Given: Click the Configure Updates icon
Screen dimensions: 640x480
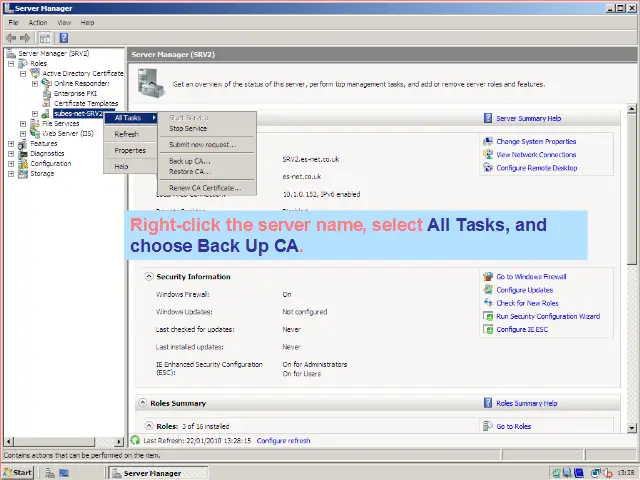Looking at the screenshot, I should click(x=488, y=290).
